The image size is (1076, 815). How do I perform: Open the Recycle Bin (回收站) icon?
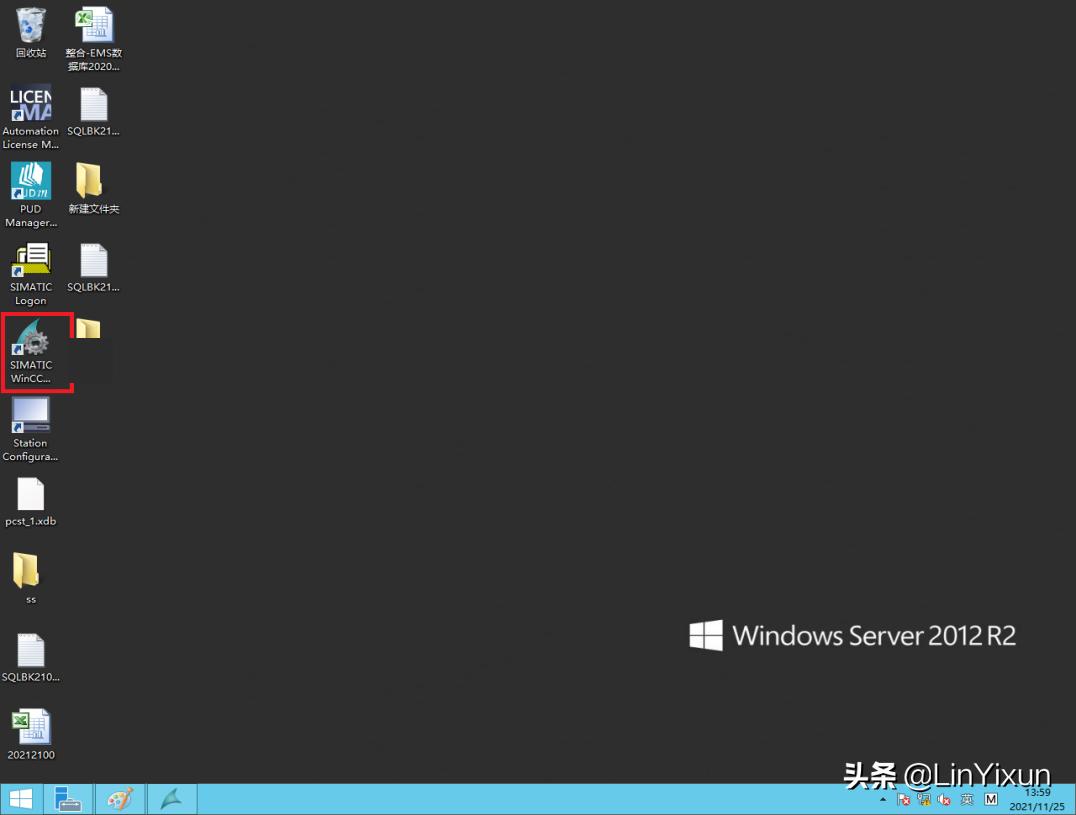(x=31, y=32)
